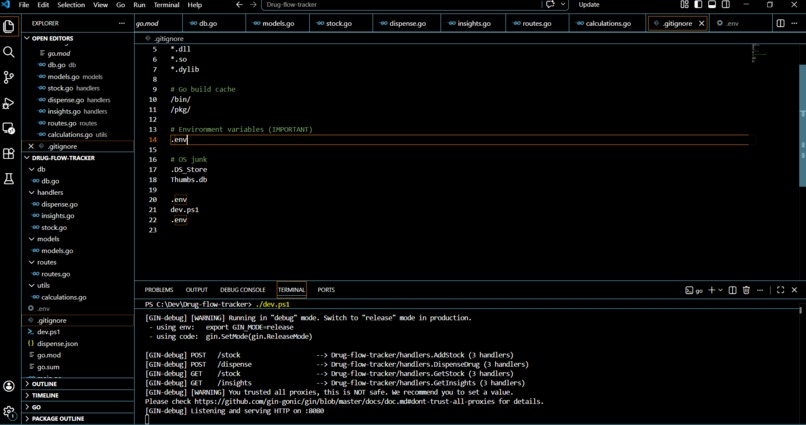Open editor more actions ellipsis

(795, 23)
